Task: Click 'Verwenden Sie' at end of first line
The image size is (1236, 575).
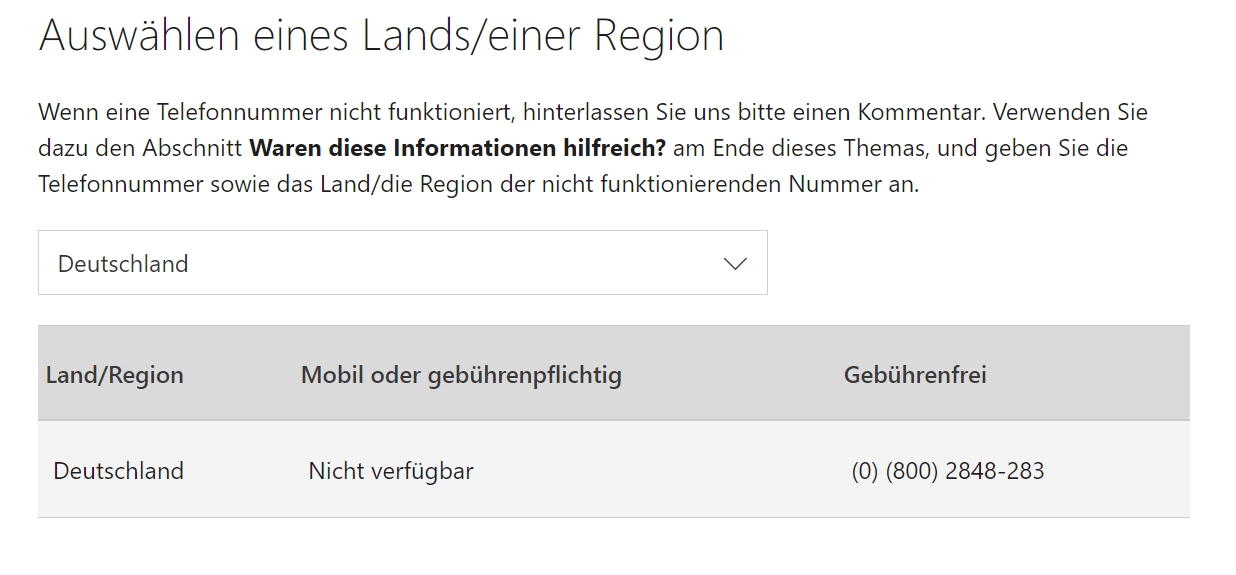Action: (1070, 112)
